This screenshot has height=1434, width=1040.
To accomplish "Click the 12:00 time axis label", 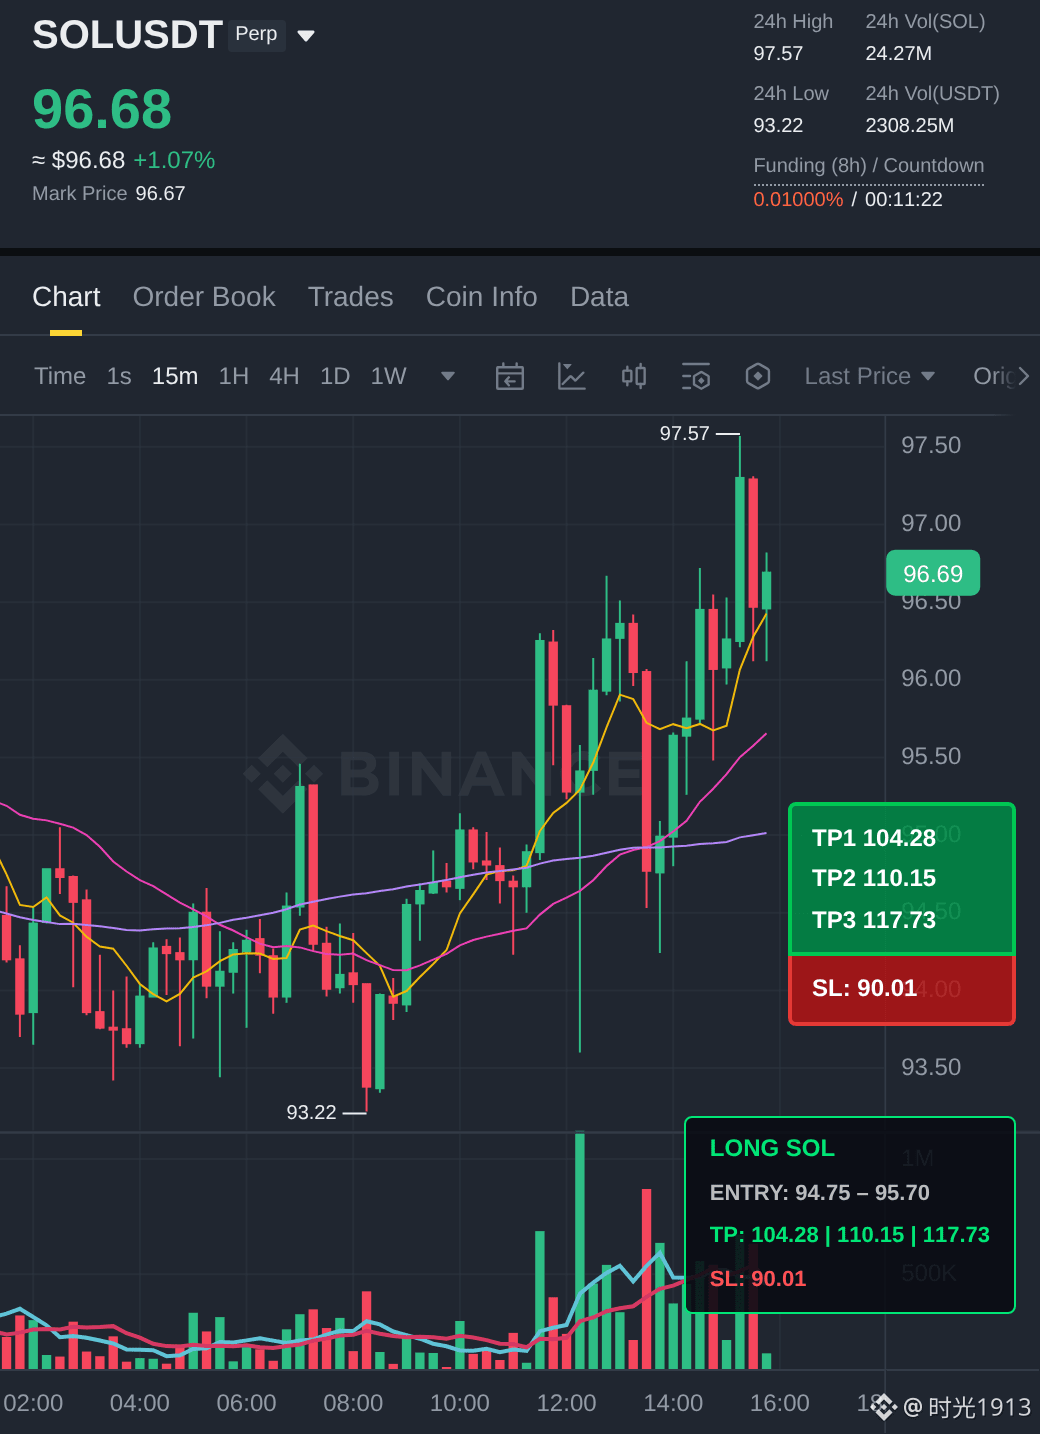I will (x=566, y=1403).
